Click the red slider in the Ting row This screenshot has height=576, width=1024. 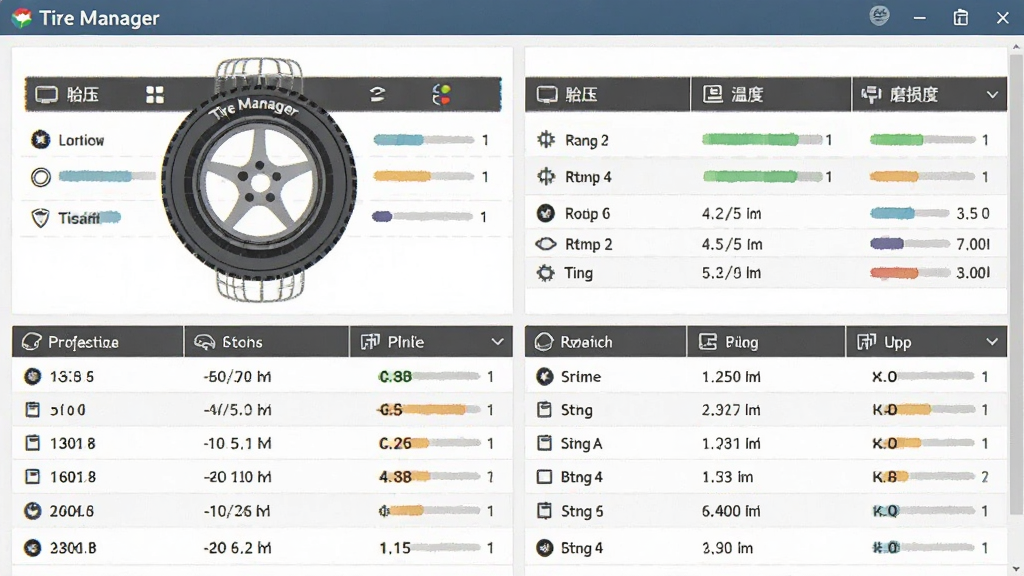pos(910,273)
